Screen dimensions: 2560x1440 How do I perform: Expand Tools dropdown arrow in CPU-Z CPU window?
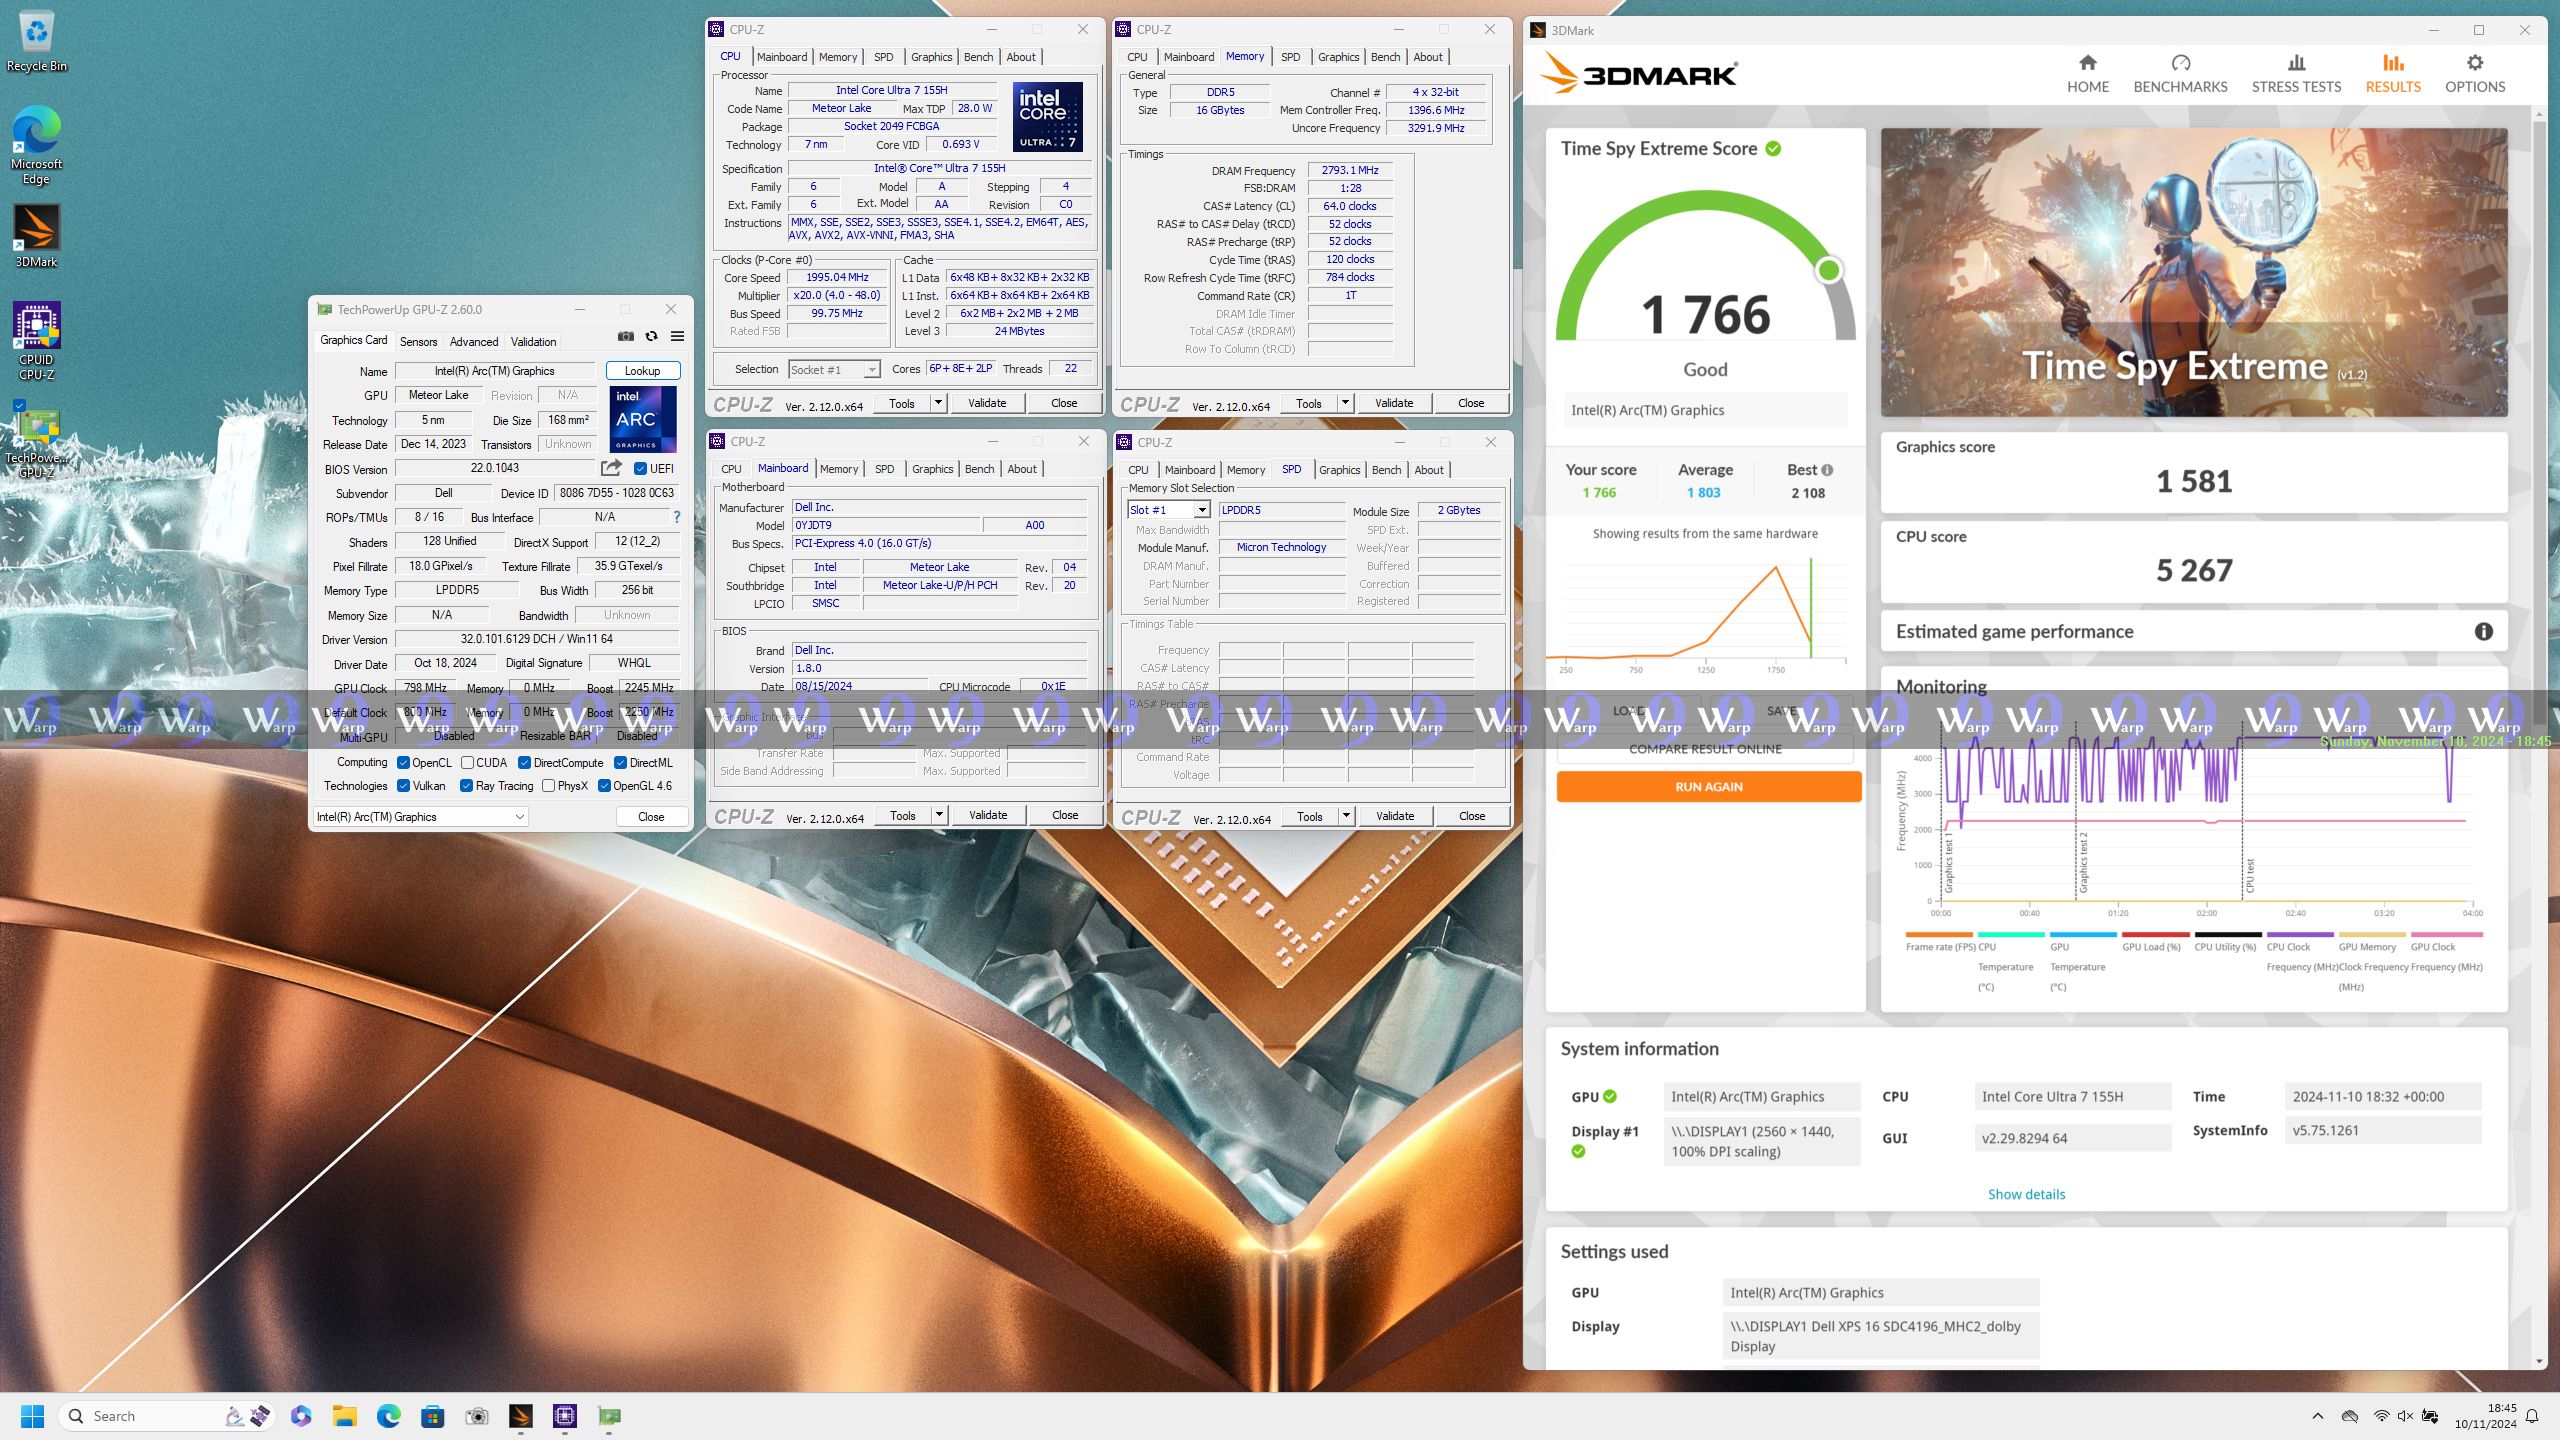pyautogui.click(x=938, y=403)
